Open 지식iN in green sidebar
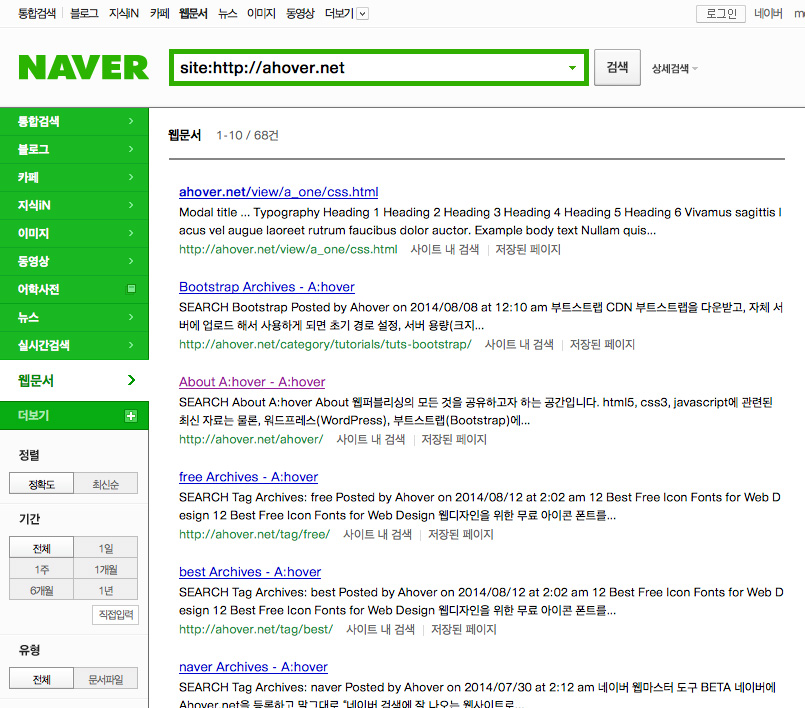805x708 pixels. [x=74, y=205]
